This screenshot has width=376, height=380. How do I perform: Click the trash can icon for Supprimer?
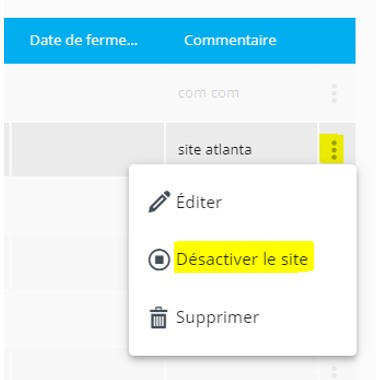[x=158, y=318]
